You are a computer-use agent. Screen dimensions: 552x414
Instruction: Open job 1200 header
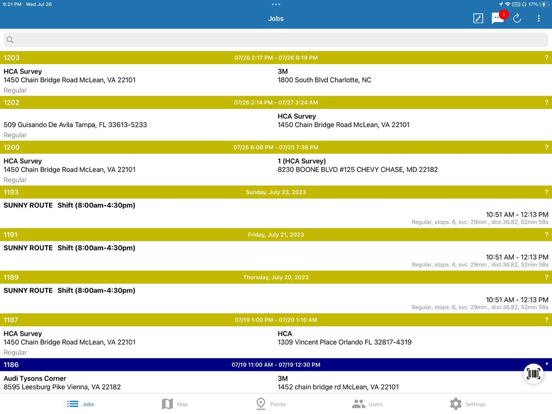[x=276, y=147]
